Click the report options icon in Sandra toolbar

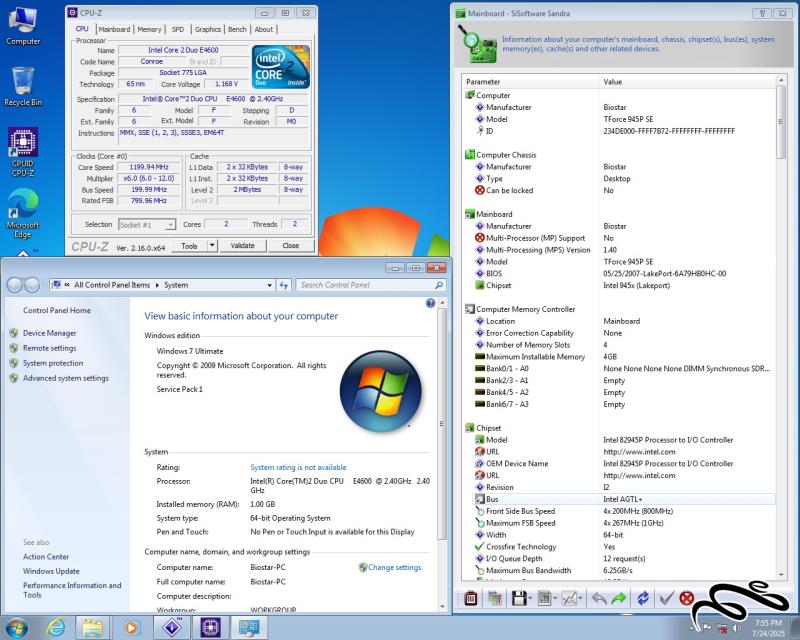click(x=544, y=598)
